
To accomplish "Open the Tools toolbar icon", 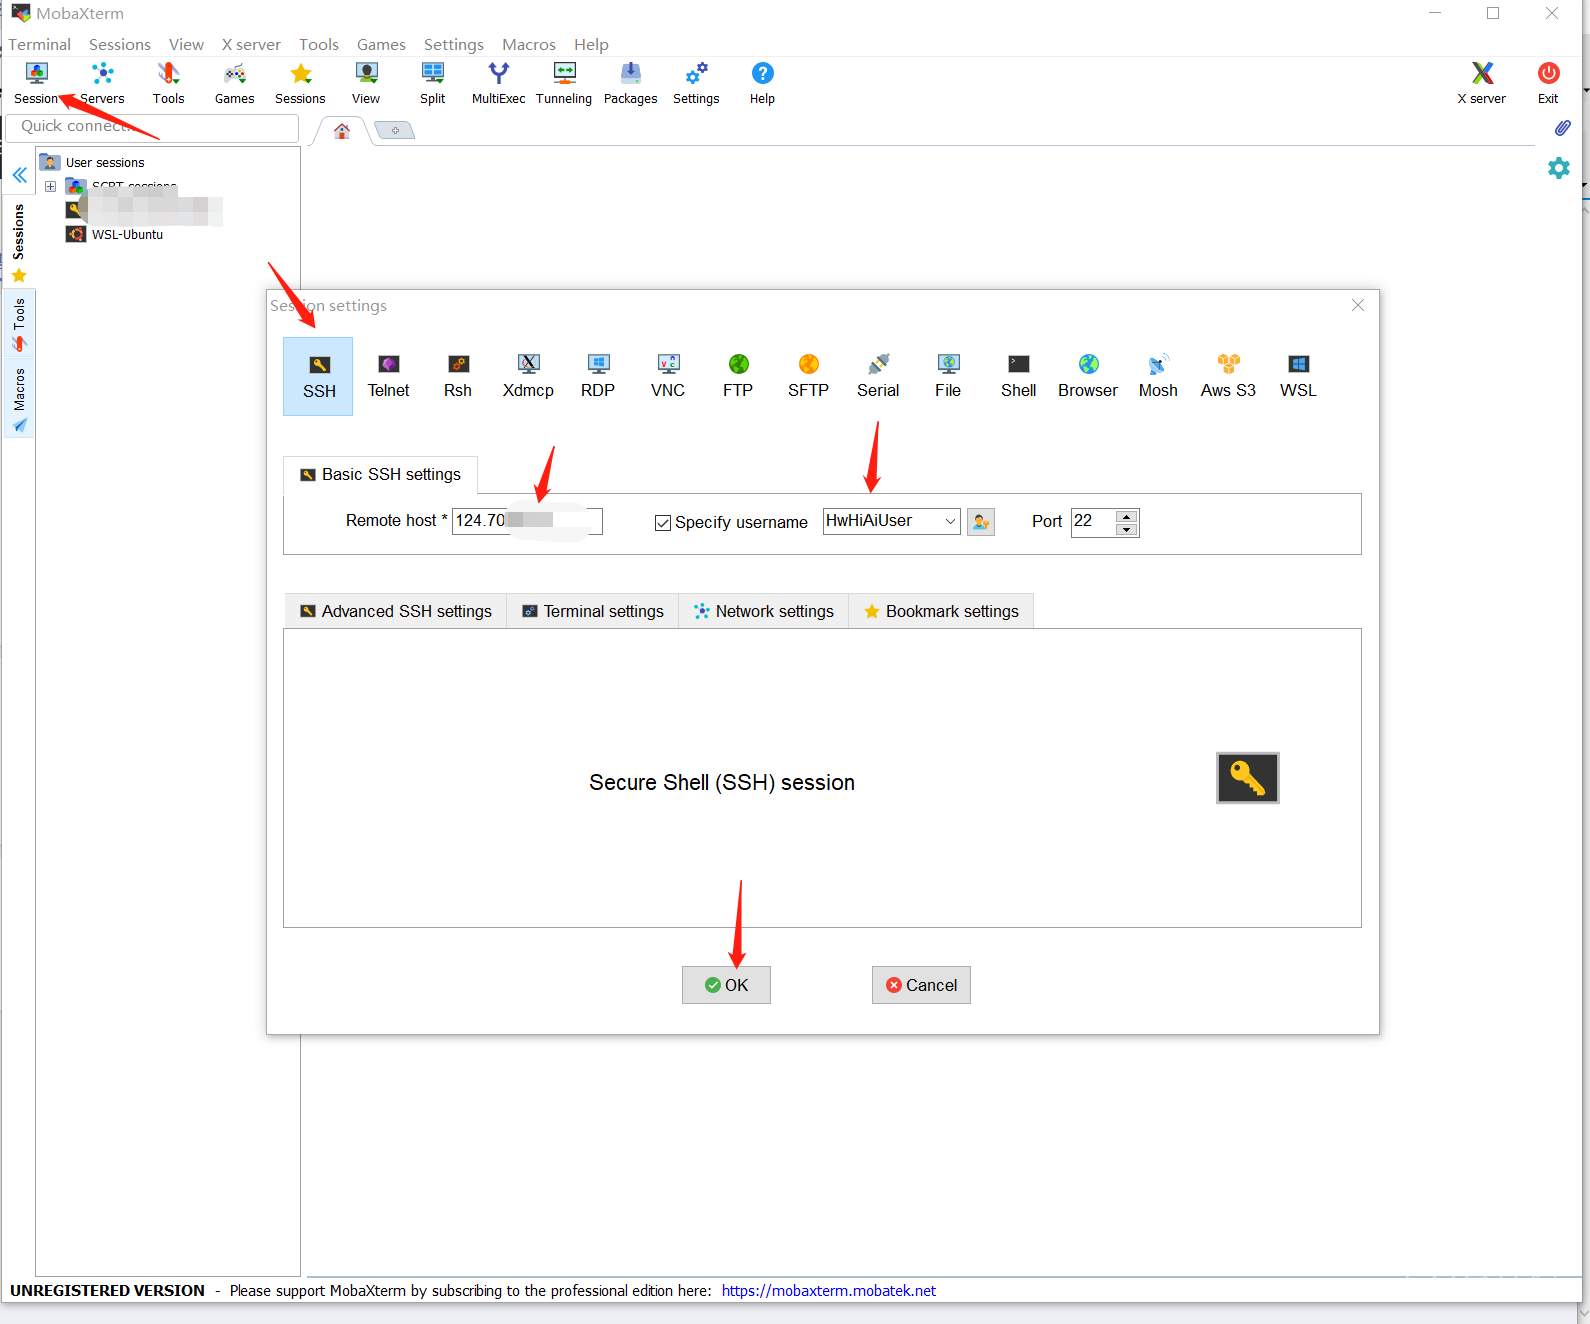I will click(x=168, y=83).
